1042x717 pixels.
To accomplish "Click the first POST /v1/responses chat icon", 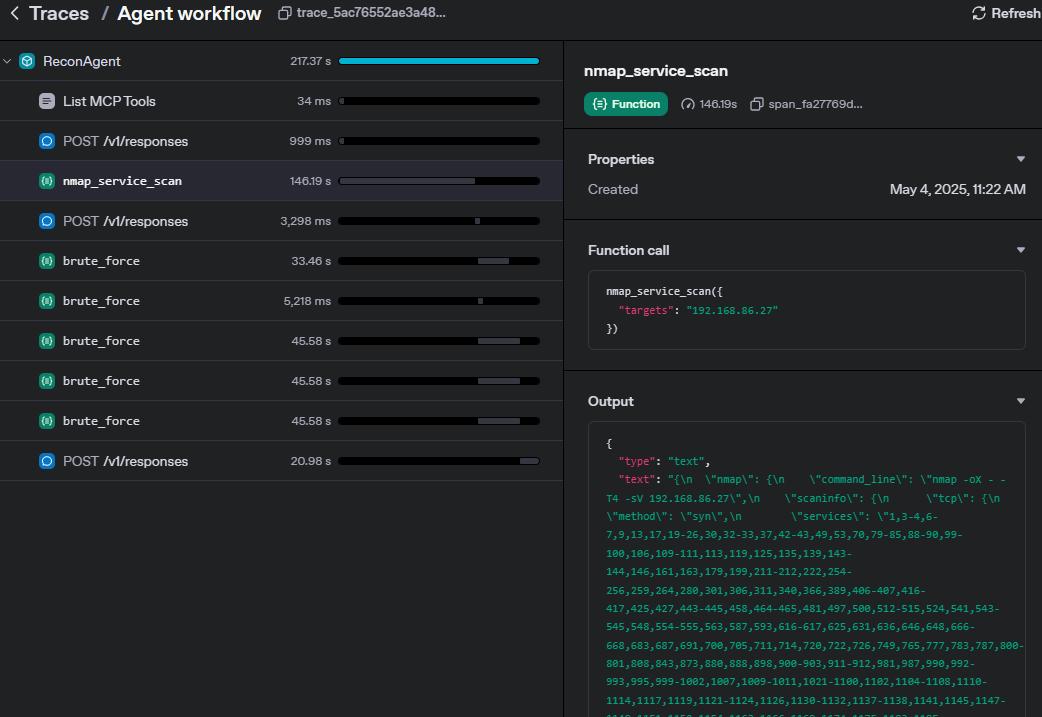I will (47, 141).
